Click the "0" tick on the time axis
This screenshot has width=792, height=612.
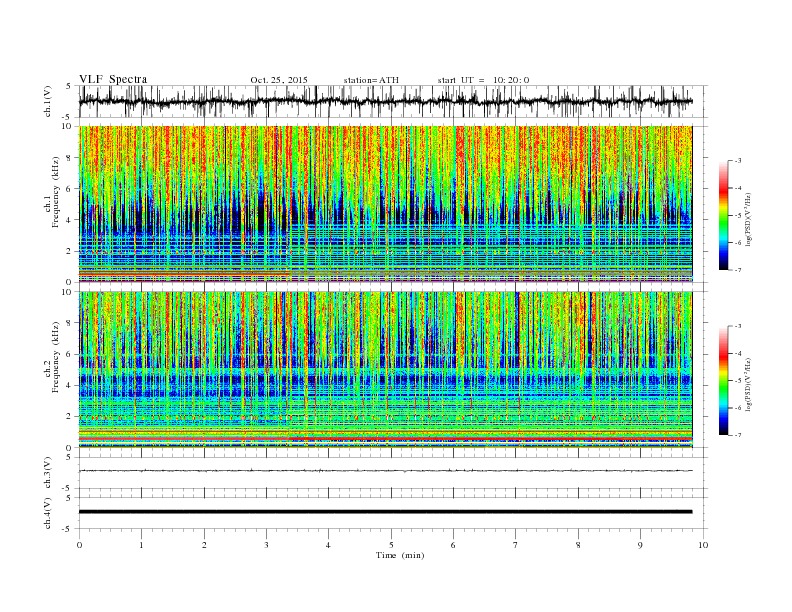tap(79, 545)
